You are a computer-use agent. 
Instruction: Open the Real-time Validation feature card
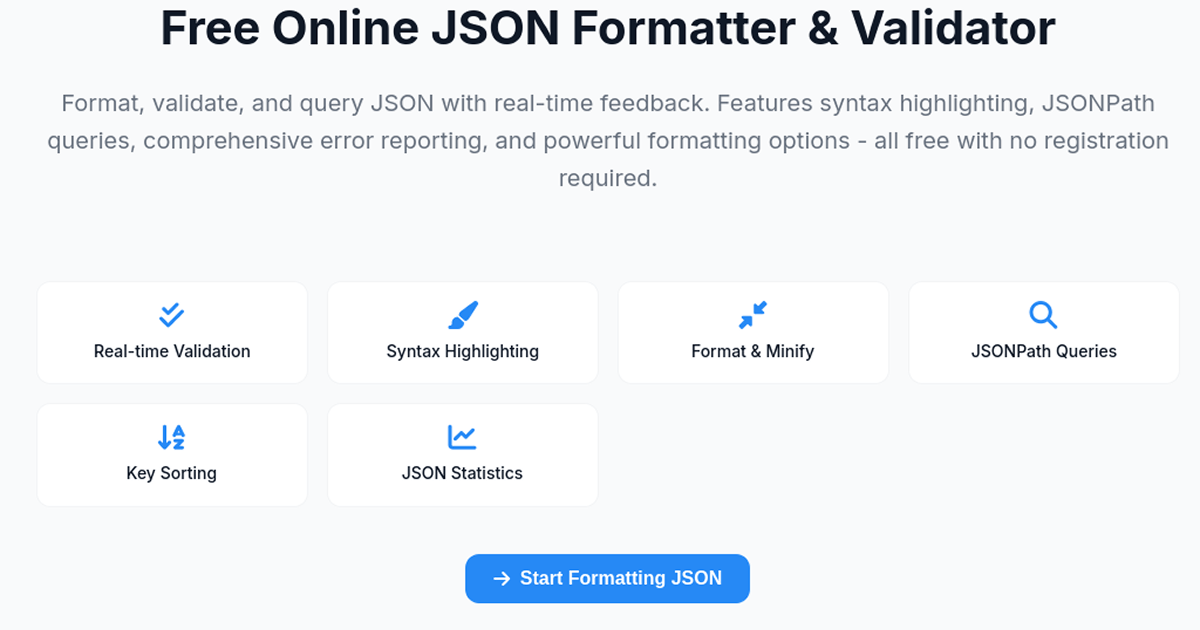pos(170,332)
